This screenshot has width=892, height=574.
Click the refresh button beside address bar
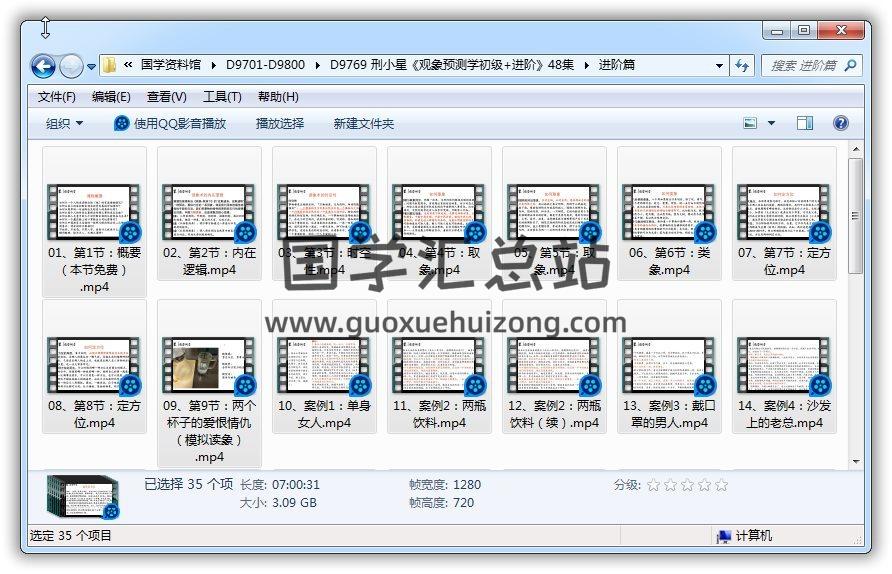coord(742,66)
